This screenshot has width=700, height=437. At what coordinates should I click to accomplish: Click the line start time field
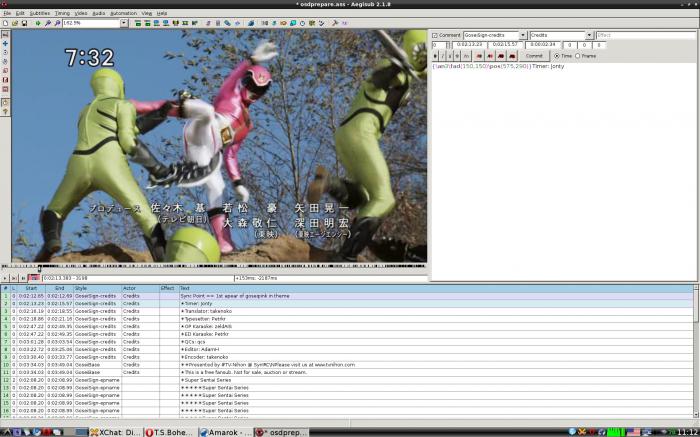470,45
